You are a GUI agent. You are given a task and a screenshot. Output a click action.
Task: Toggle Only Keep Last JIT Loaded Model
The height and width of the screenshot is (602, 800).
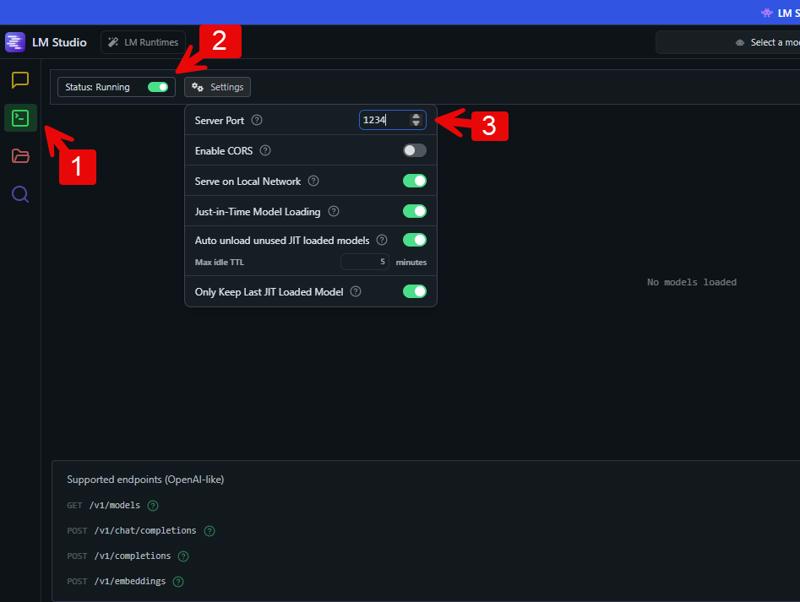tap(414, 291)
